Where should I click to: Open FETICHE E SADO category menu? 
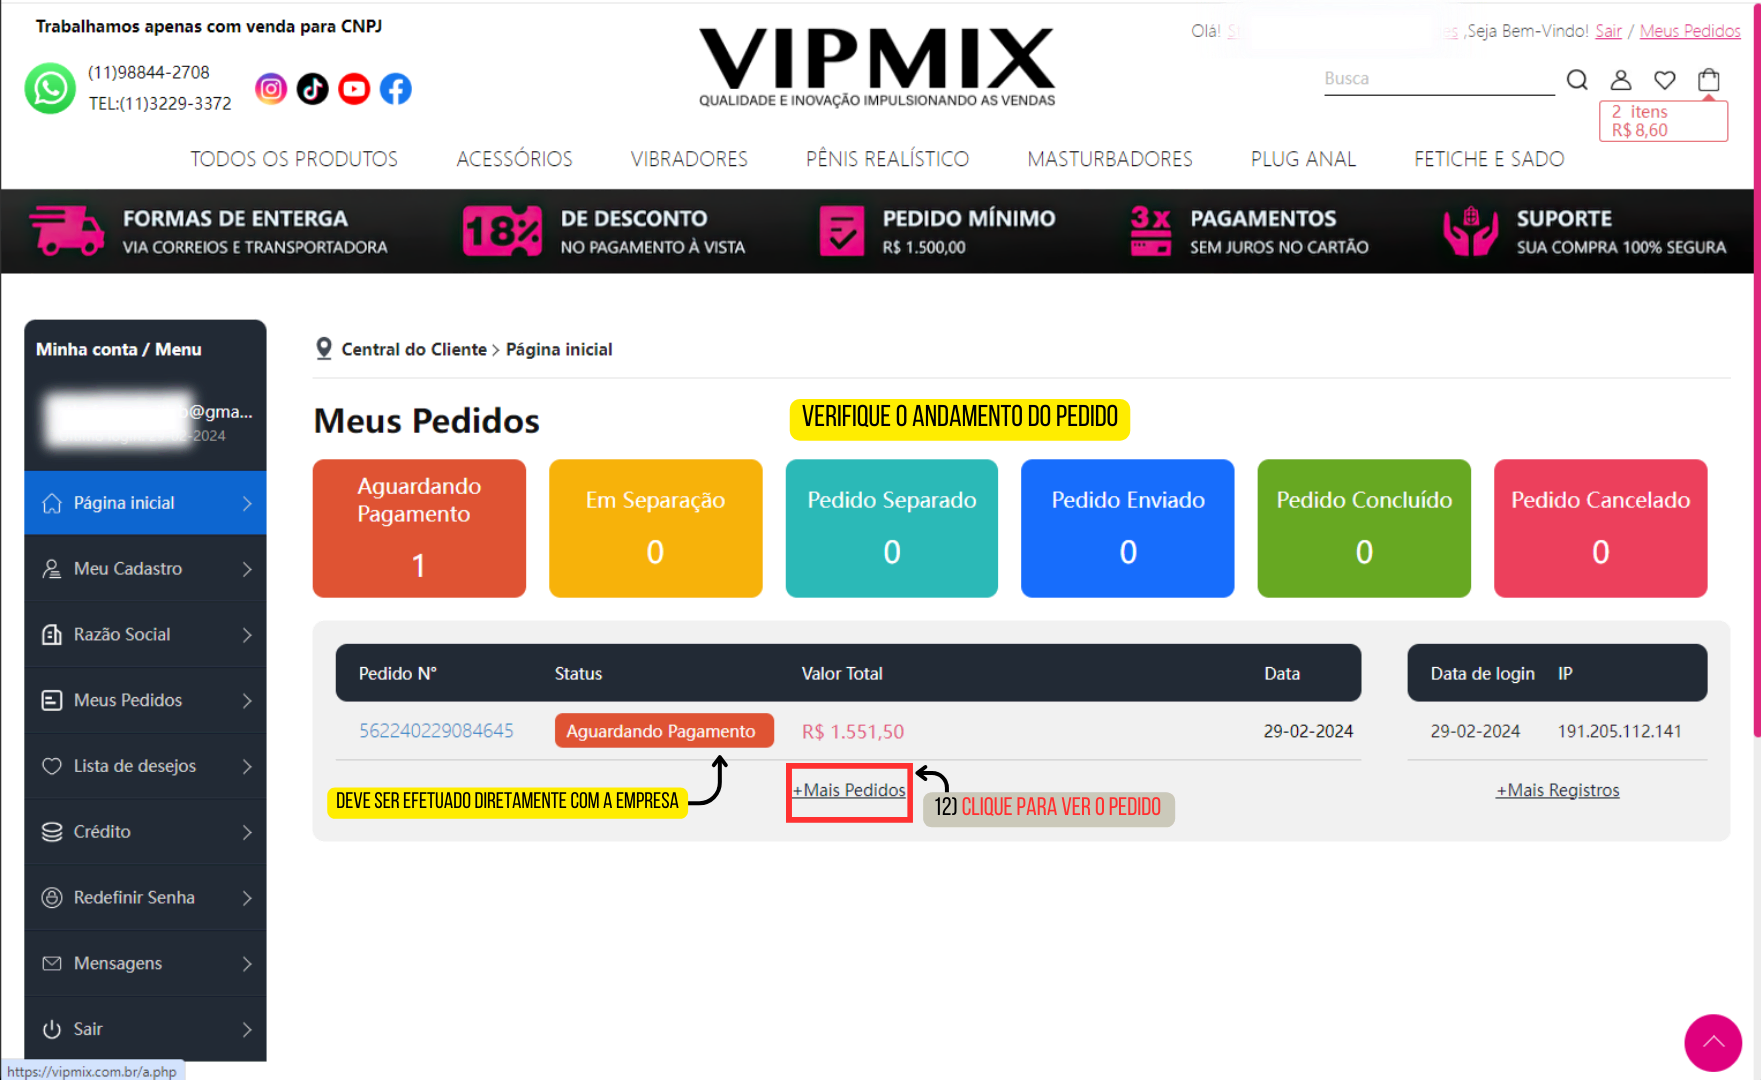point(1489,159)
